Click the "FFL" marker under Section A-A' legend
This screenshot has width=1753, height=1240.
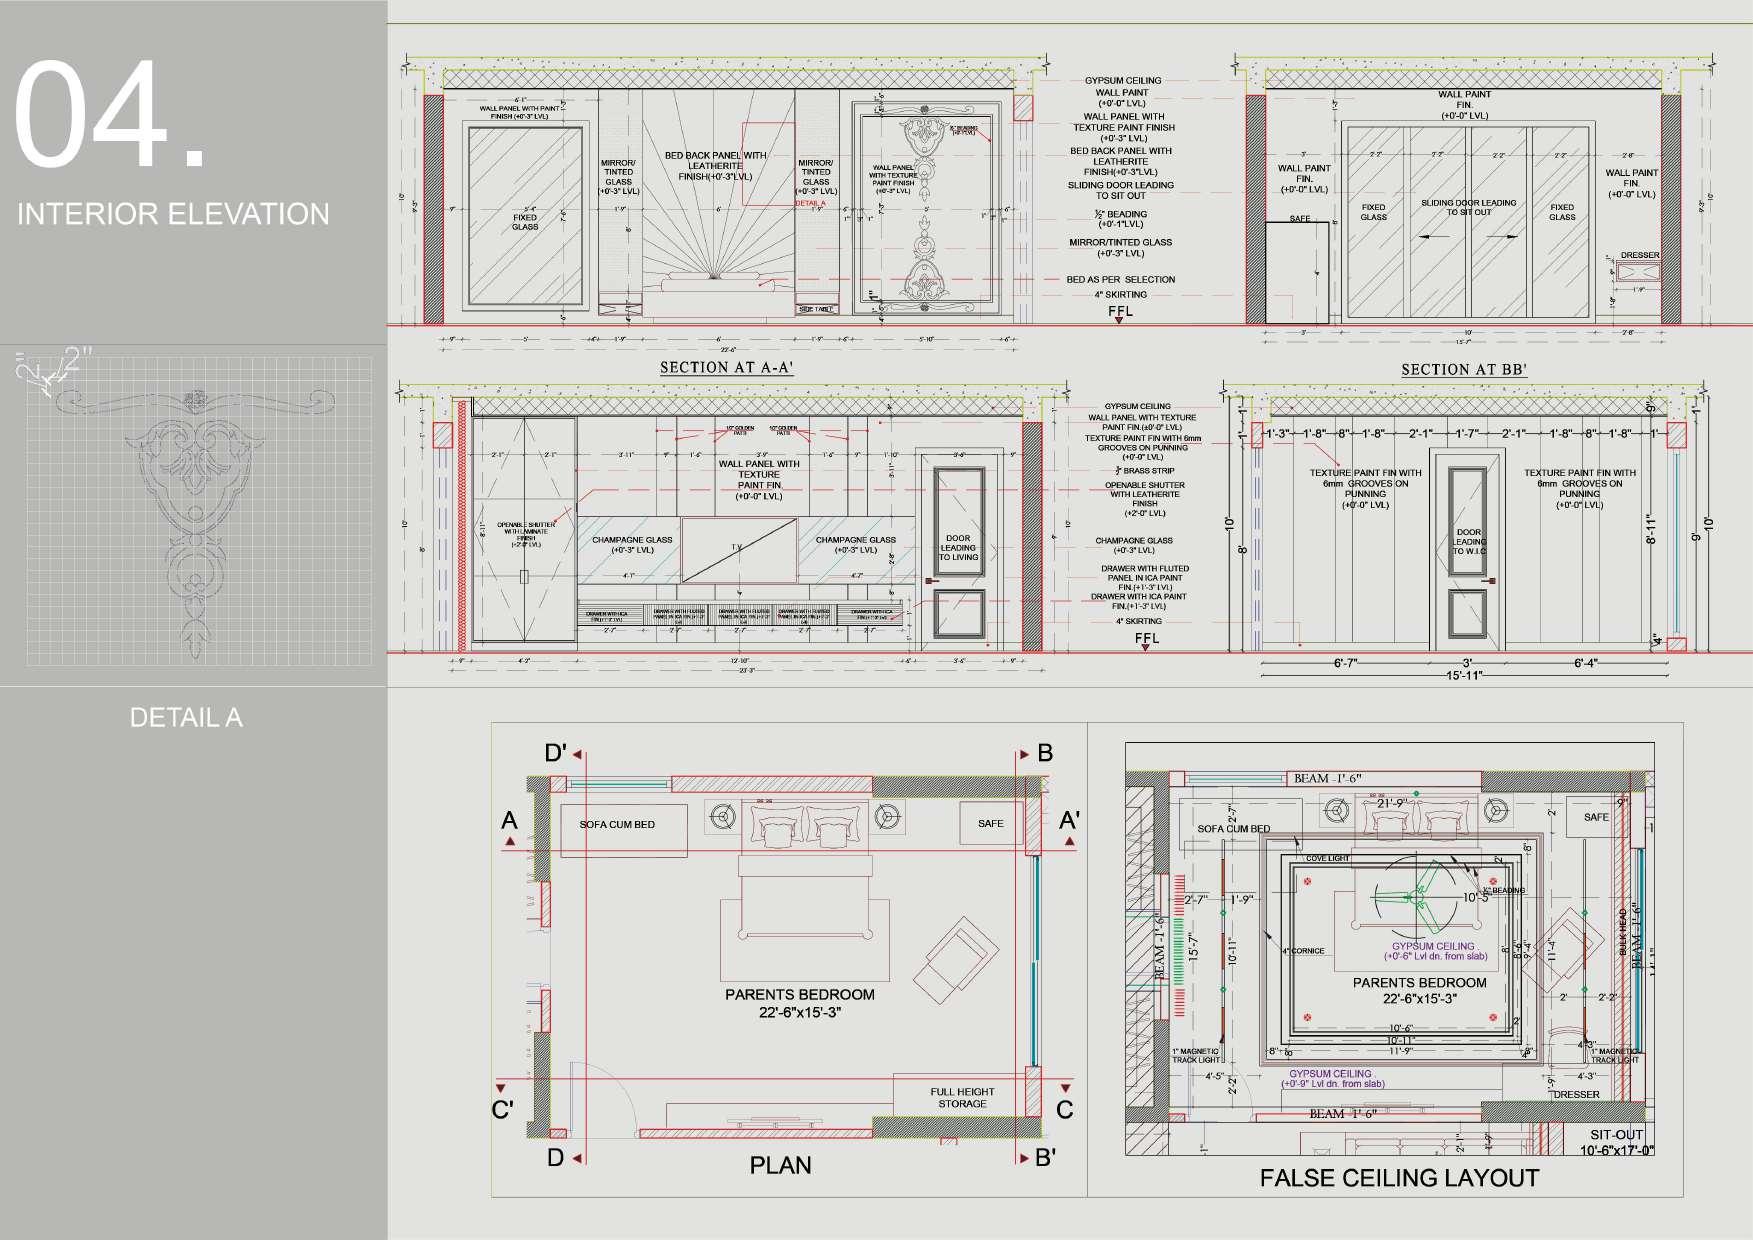[x=1121, y=312]
